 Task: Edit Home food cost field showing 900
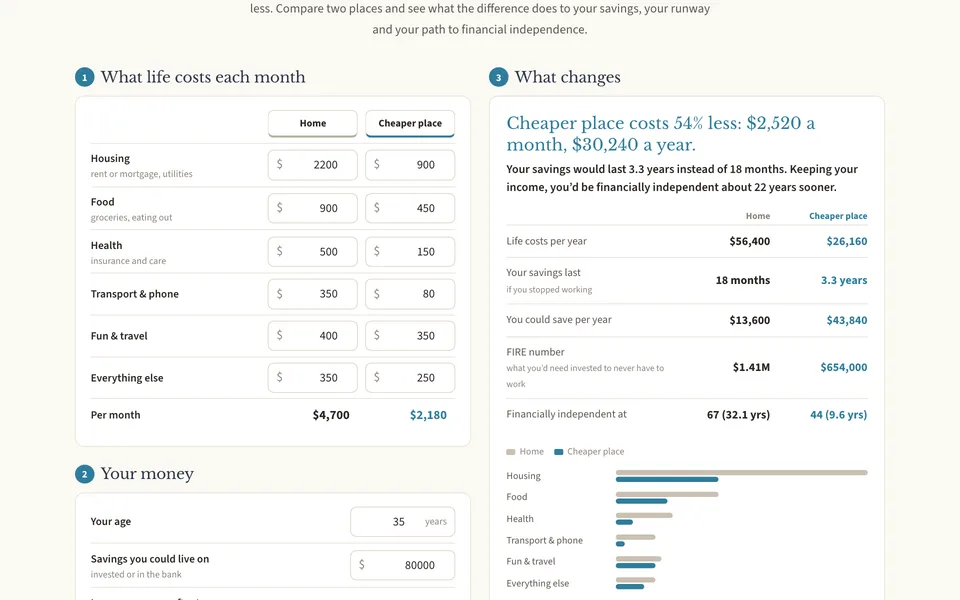(312, 208)
